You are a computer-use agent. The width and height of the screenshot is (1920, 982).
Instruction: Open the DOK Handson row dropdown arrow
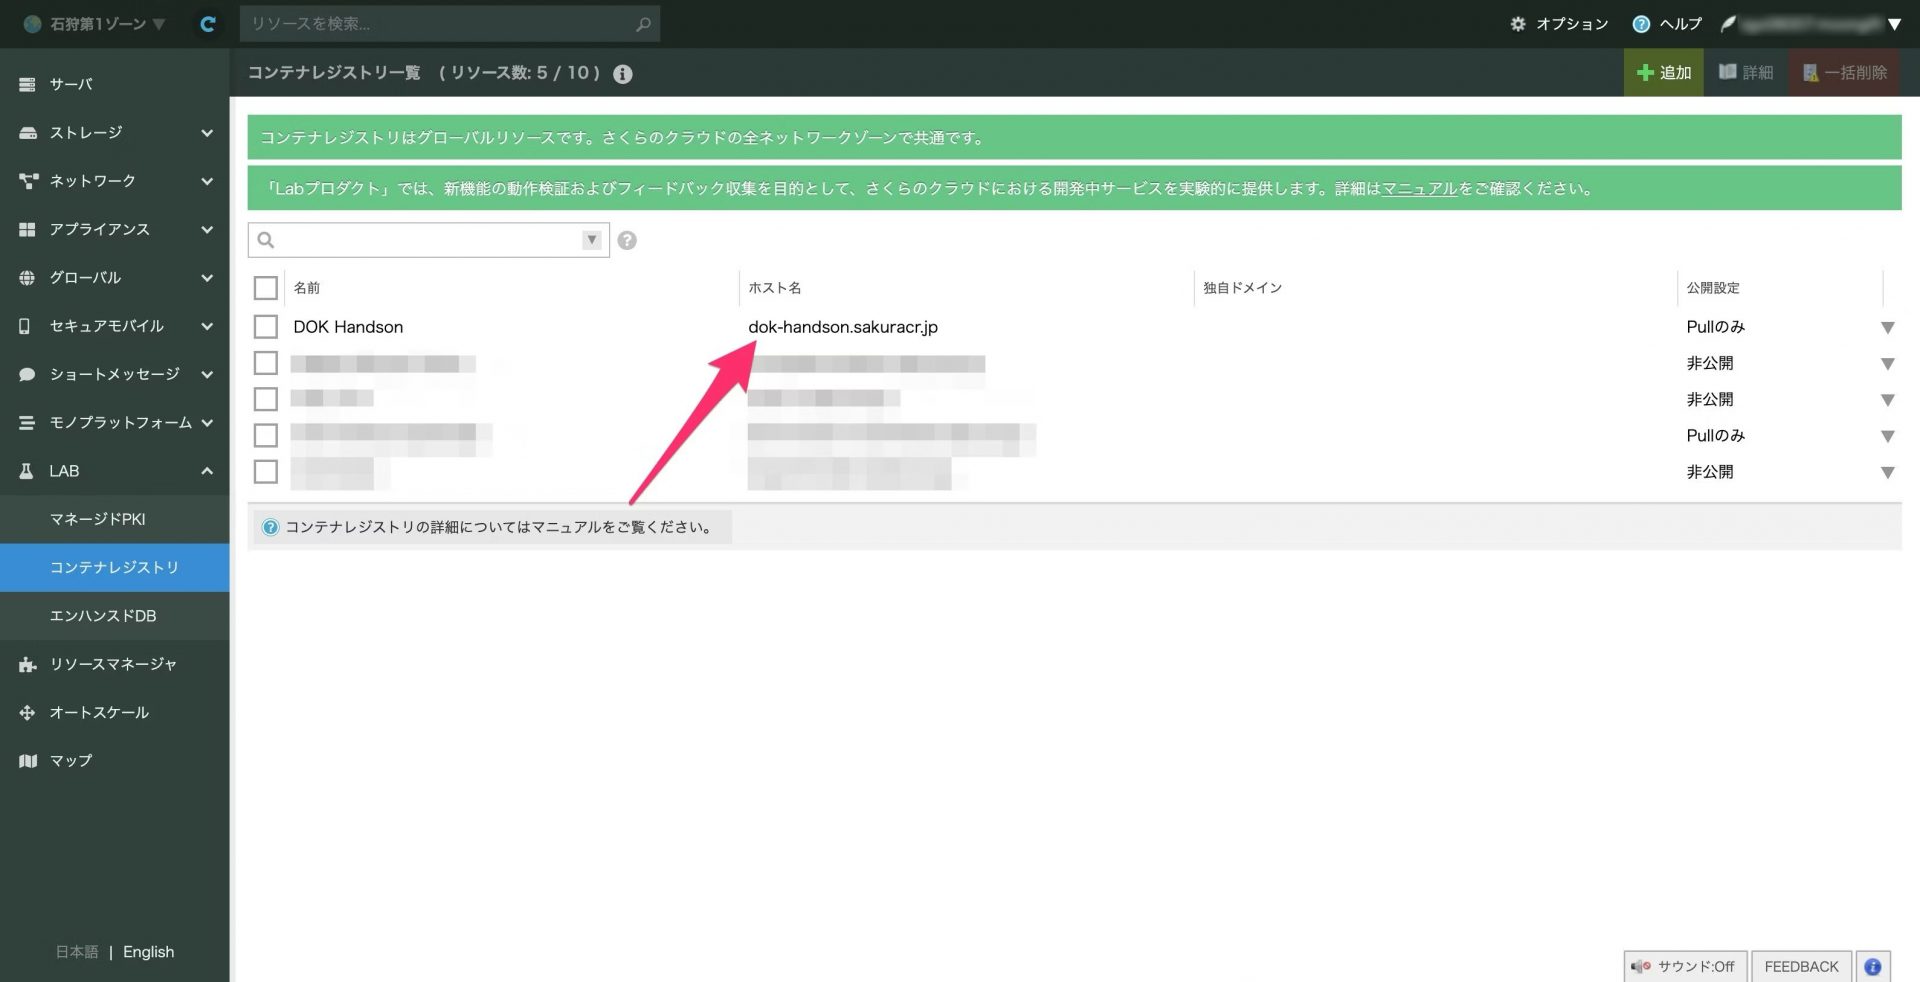click(1887, 328)
